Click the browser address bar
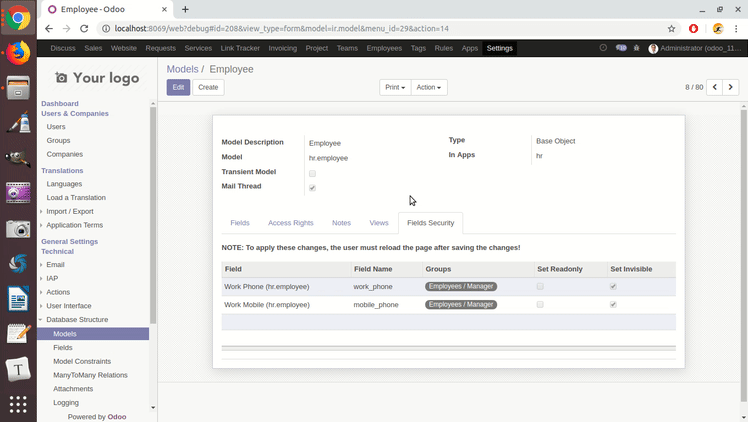The height and width of the screenshot is (422, 748). coord(382,29)
